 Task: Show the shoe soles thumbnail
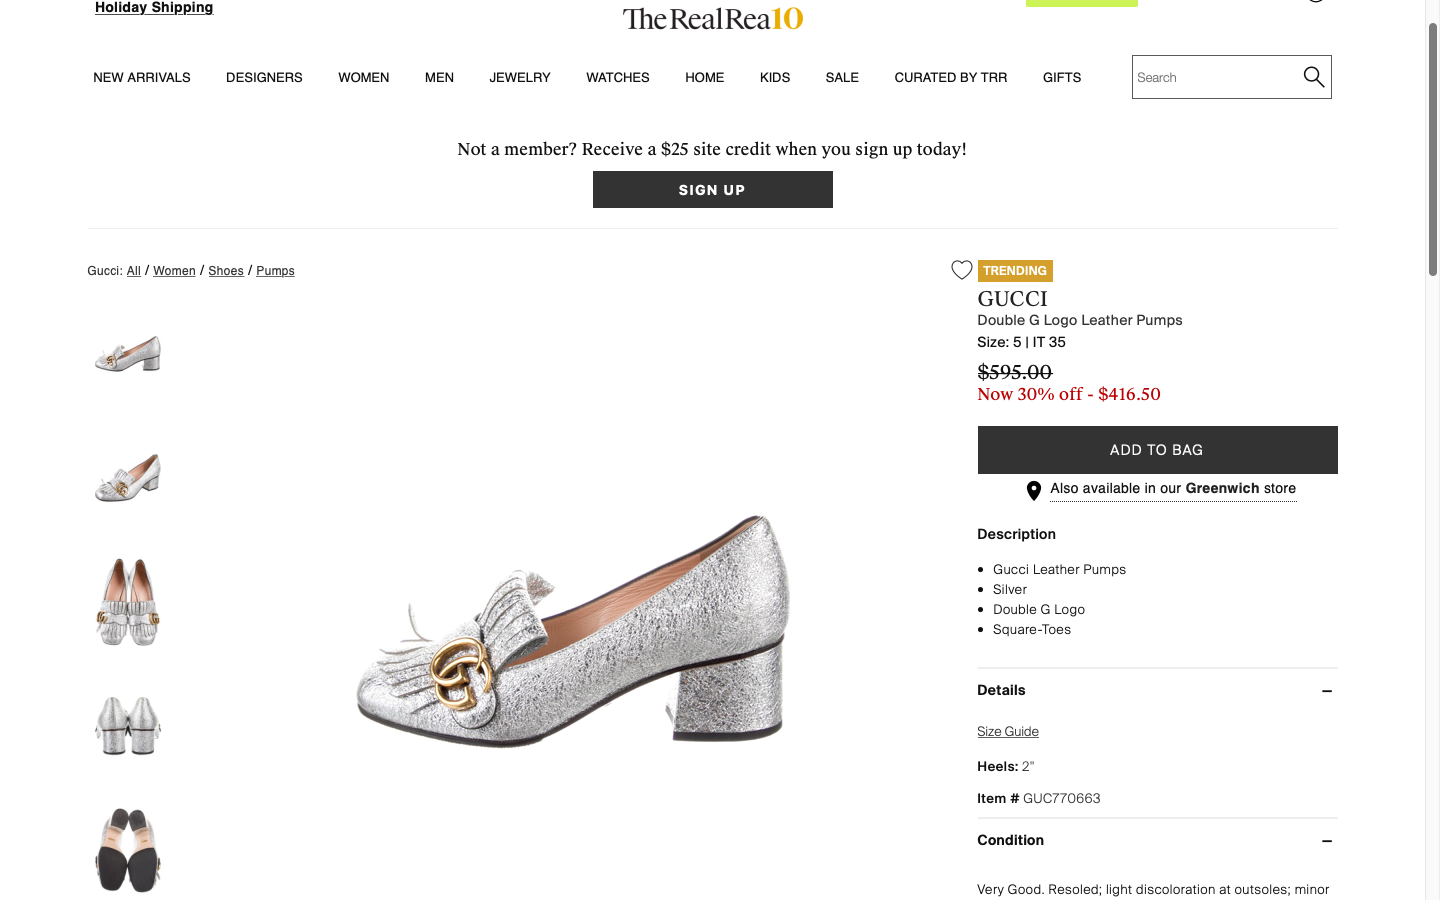pyautogui.click(x=128, y=850)
